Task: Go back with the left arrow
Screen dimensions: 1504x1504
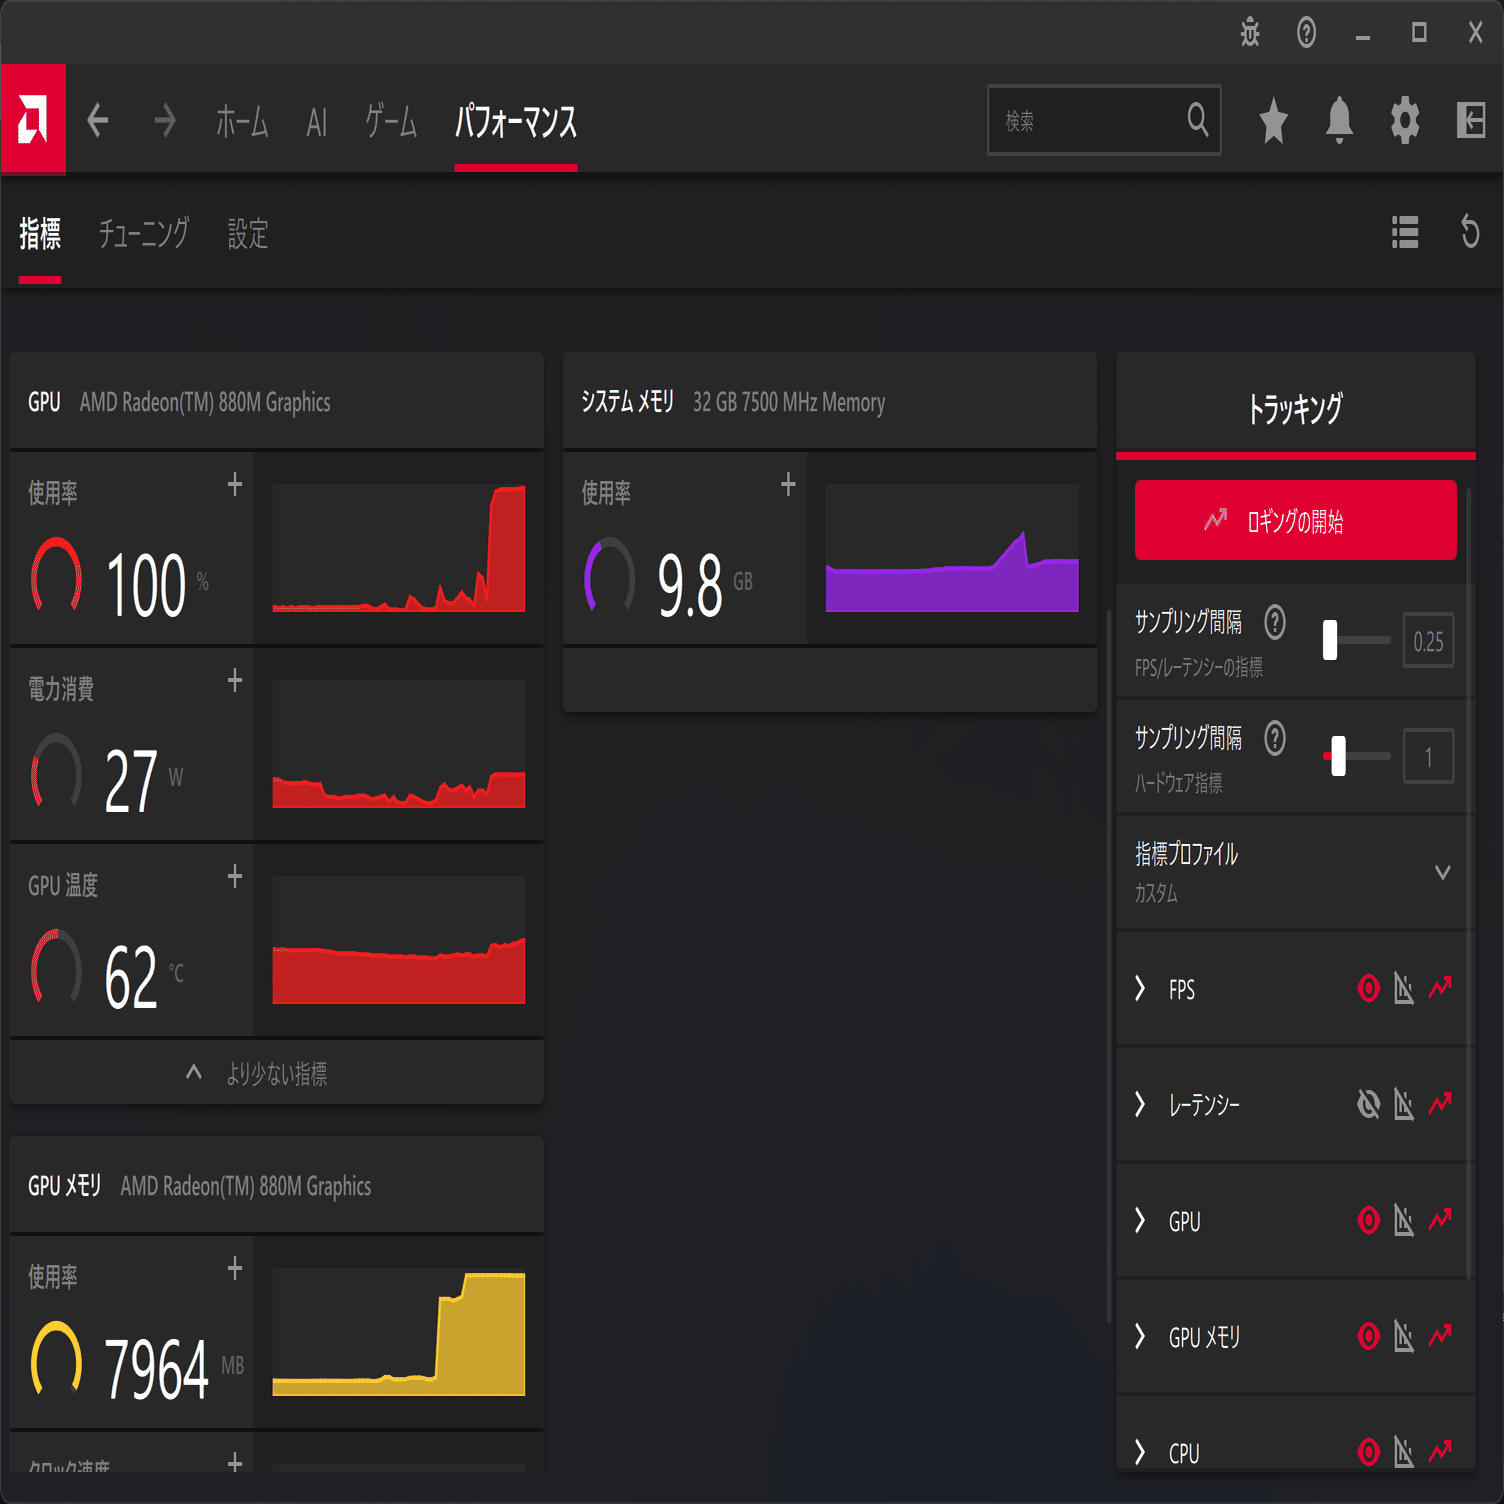Action: coord(98,120)
